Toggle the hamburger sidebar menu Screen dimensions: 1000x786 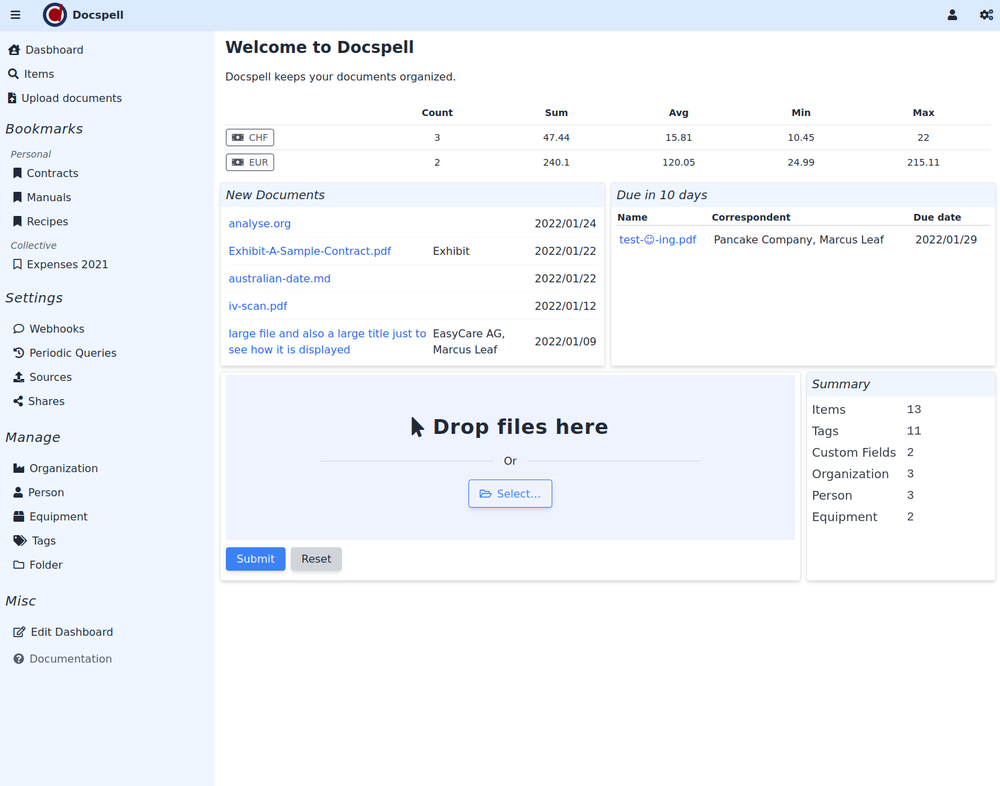pyautogui.click(x=15, y=15)
